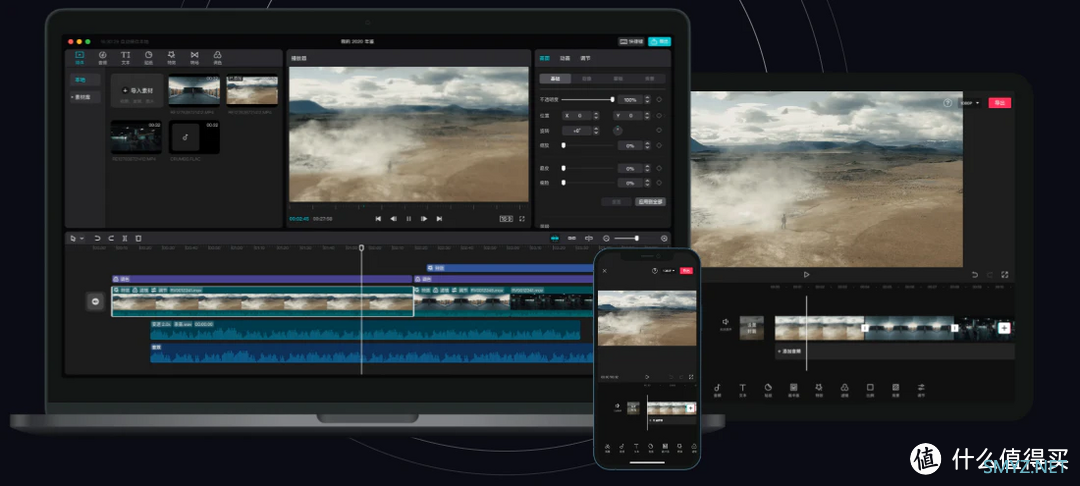This screenshot has width=1080, height=486.
Task: Click the preview-axis icon left of zoom-out on laptop
Action: click(x=589, y=238)
